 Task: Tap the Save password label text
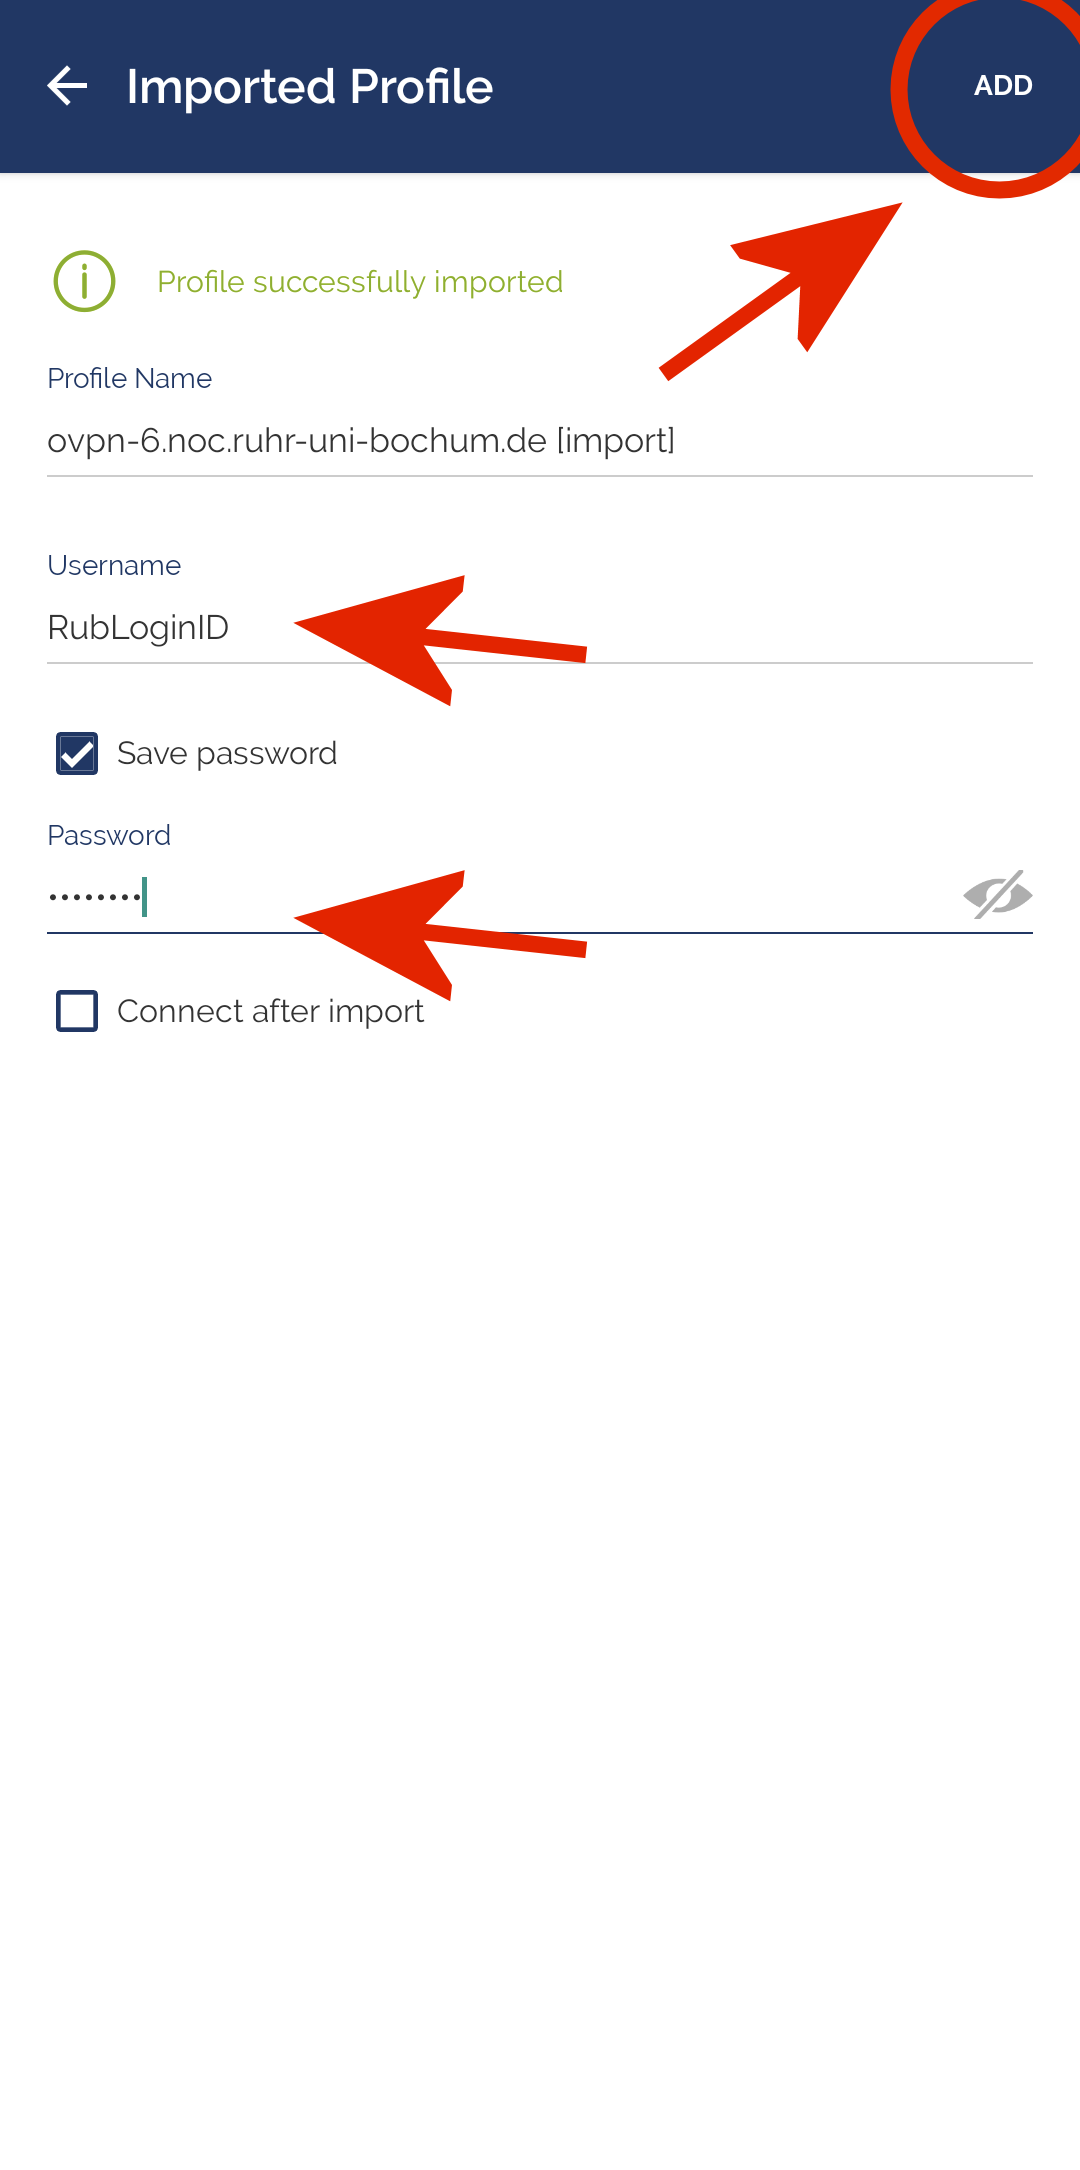[227, 754]
